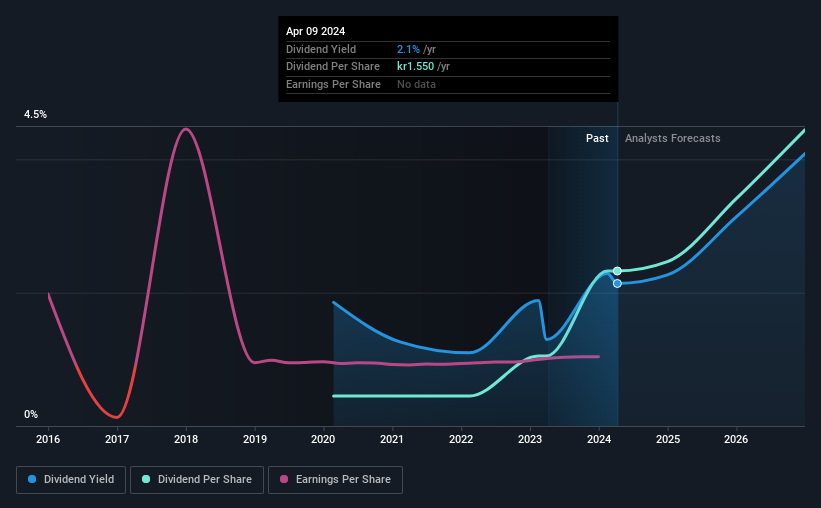Click the 2018 x-axis year label
The width and height of the screenshot is (821, 508).
pos(186,439)
